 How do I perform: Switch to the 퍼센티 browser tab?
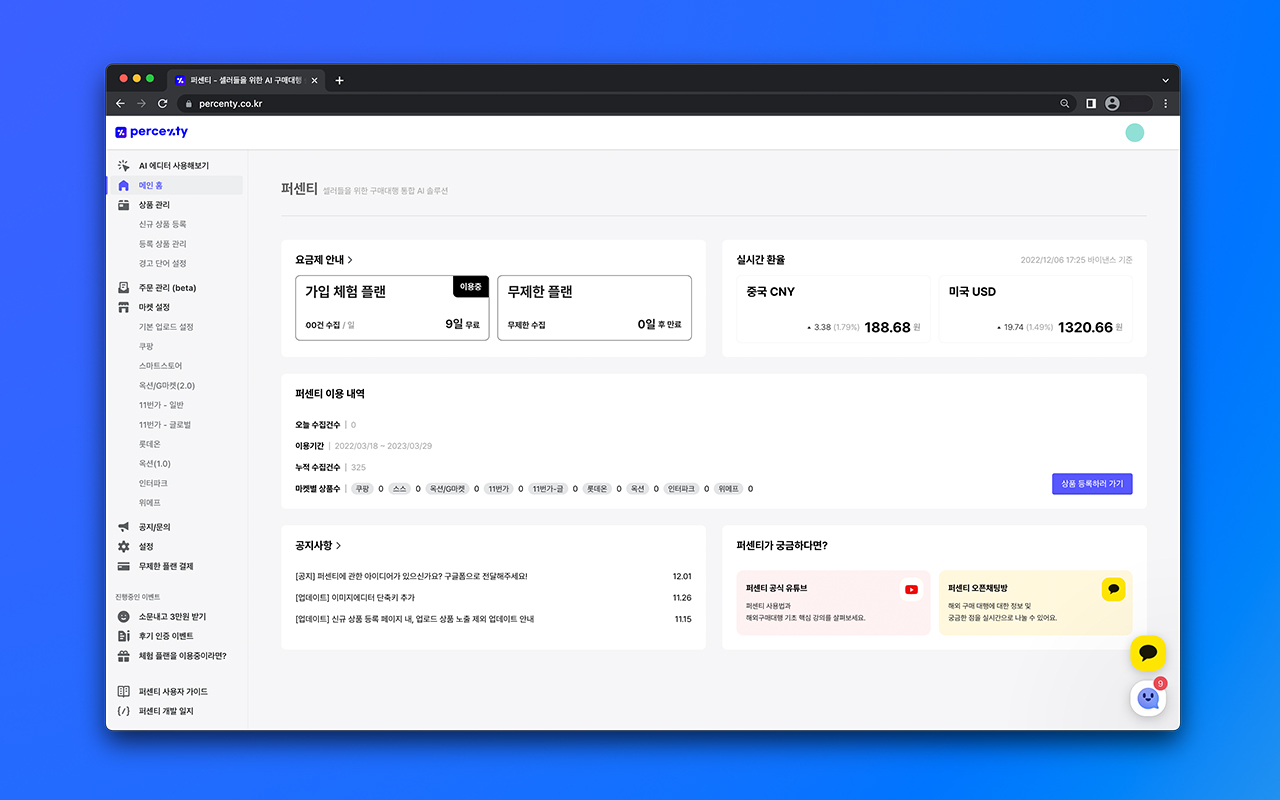243,80
